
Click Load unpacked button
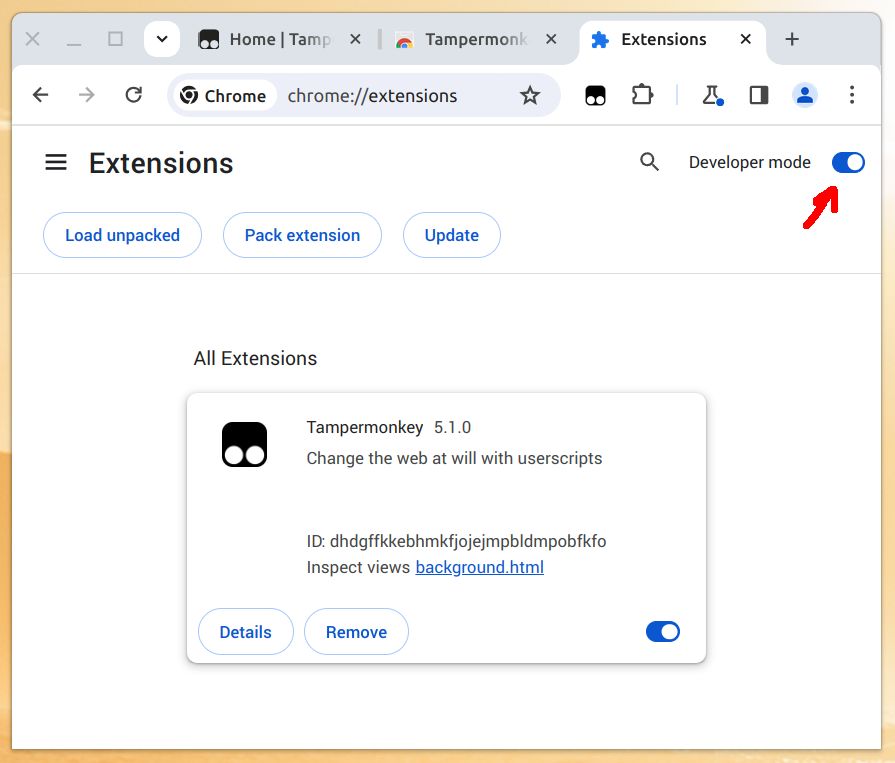(122, 235)
